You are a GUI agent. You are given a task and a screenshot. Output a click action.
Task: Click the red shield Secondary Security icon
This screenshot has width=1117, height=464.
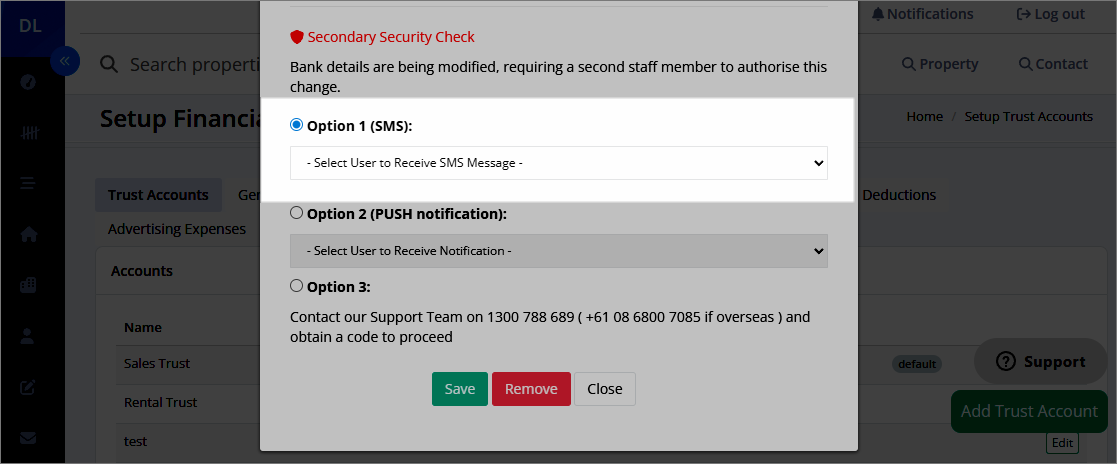click(x=297, y=37)
